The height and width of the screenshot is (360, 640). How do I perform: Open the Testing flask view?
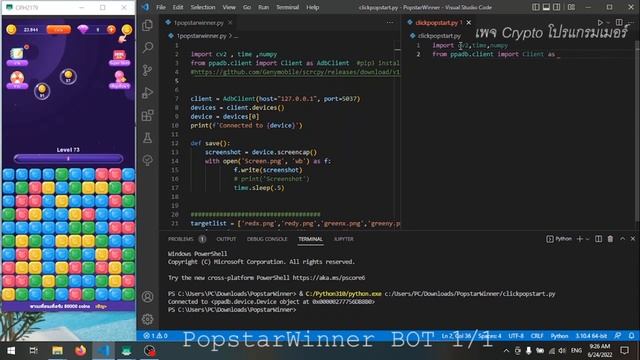148,138
